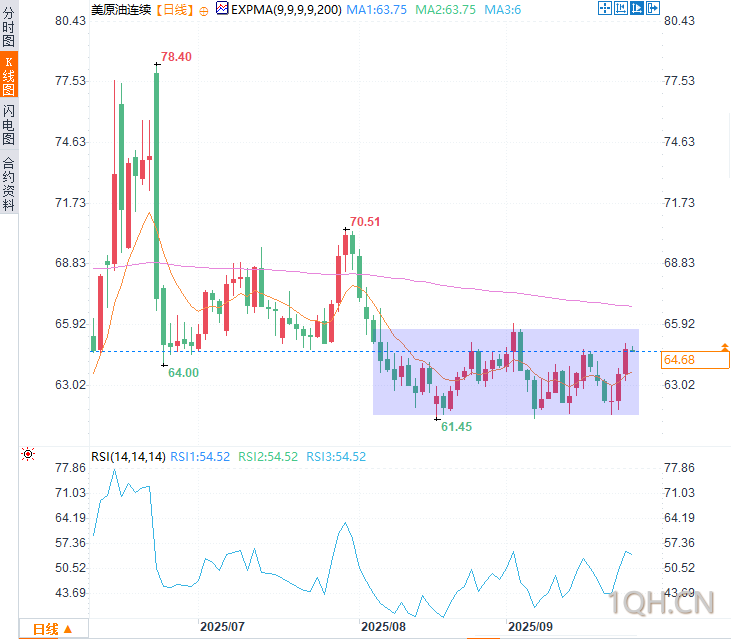Click the RSI1:54.52 value
The image size is (731, 639).
coord(200,457)
